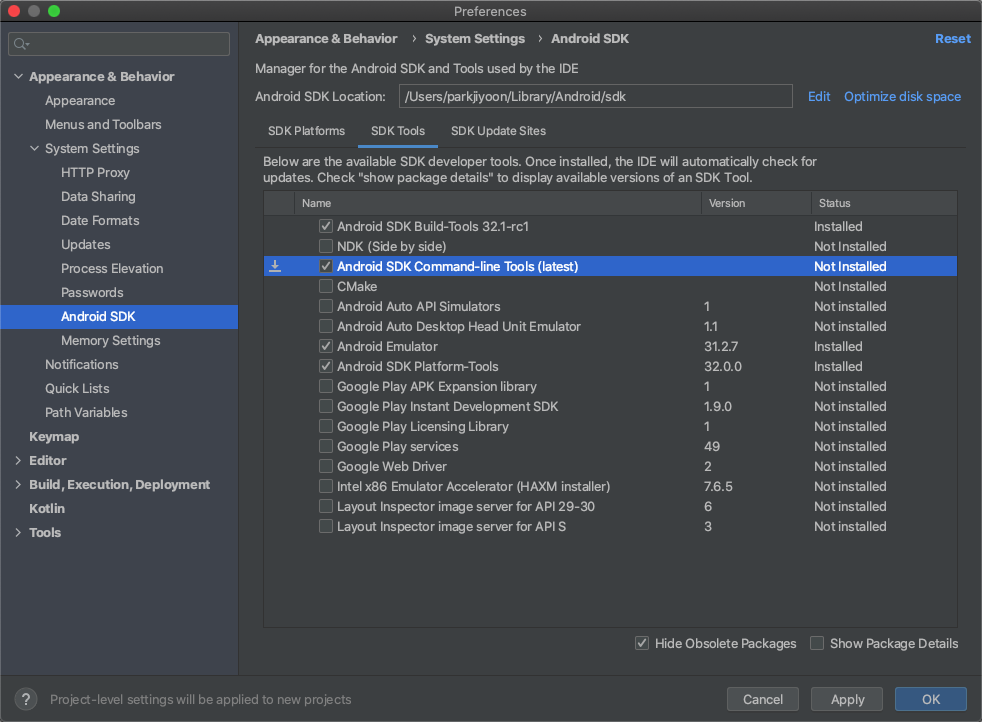Confirm with the OK button
The height and width of the screenshot is (722, 982).
pos(930,699)
